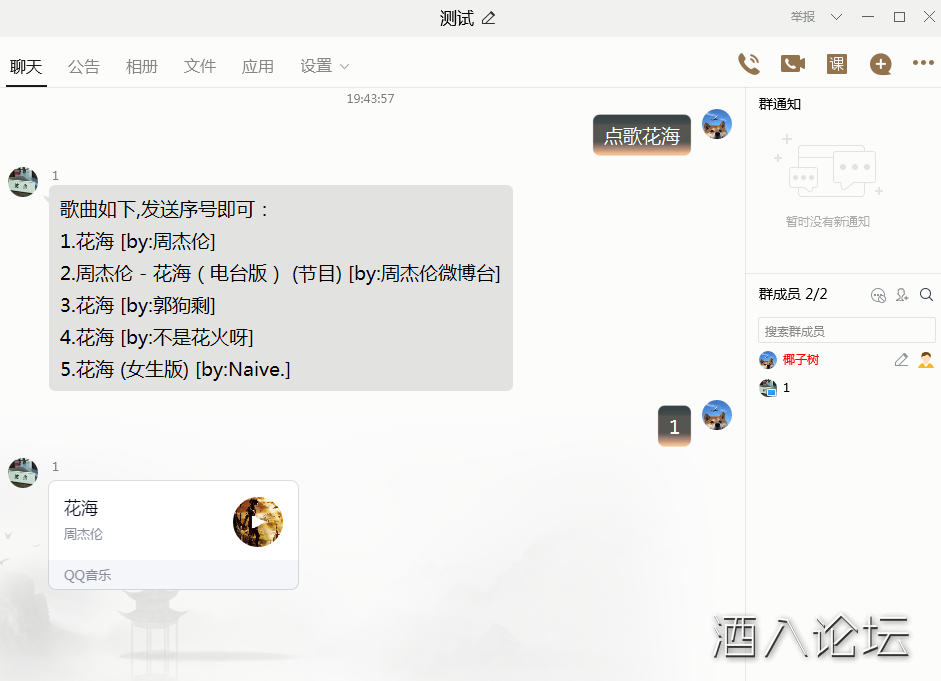
Task: Play the 花海 song card
Action: [x=258, y=521]
